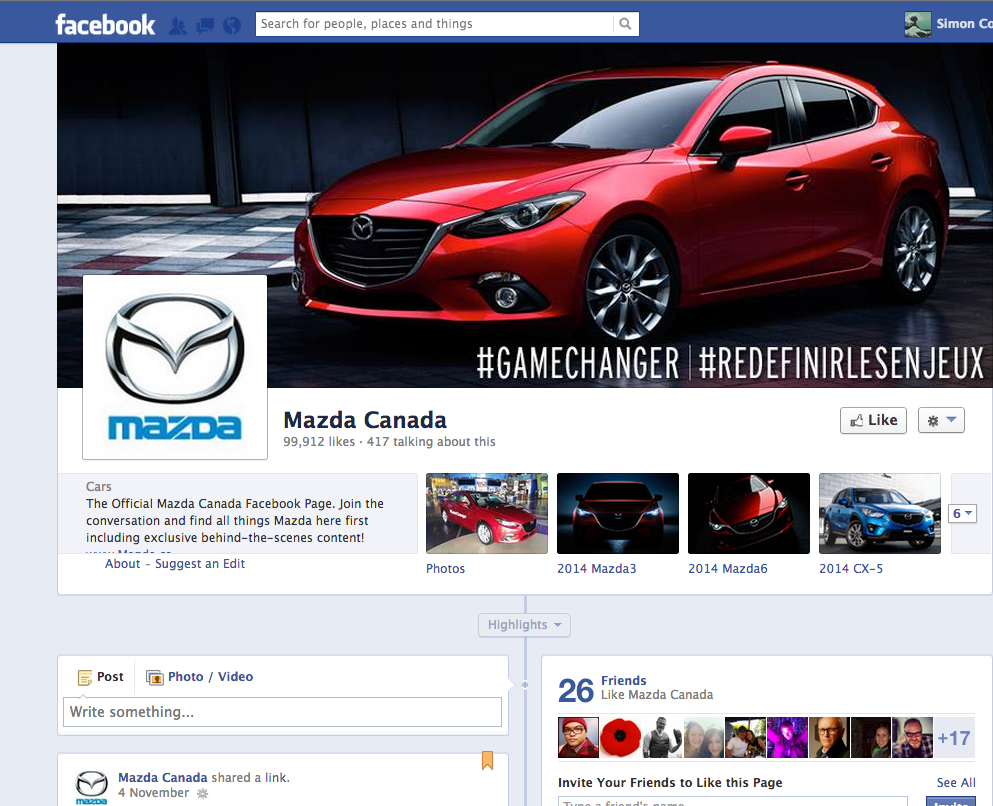The width and height of the screenshot is (993, 806).
Task: Open Simon's profile picture in top bar
Action: 918,24
